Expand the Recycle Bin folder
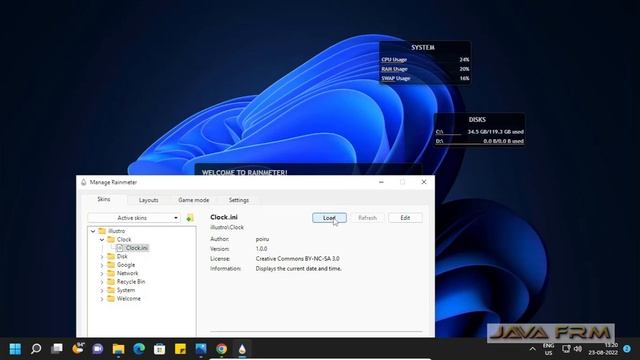640x360 pixels. [x=102, y=282]
